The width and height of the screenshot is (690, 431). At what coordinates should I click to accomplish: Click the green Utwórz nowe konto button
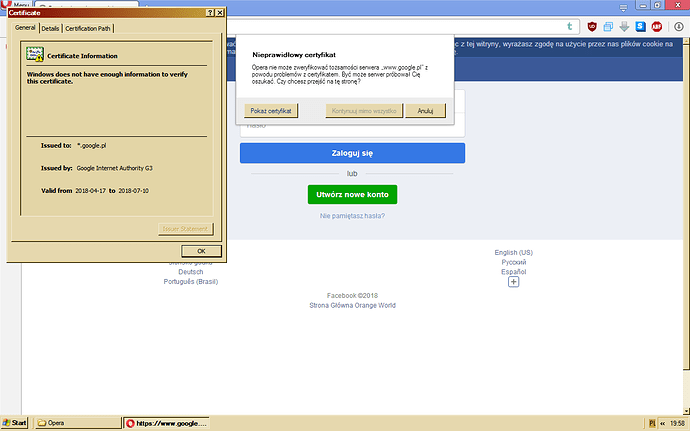pyautogui.click(x=352, y=195)
